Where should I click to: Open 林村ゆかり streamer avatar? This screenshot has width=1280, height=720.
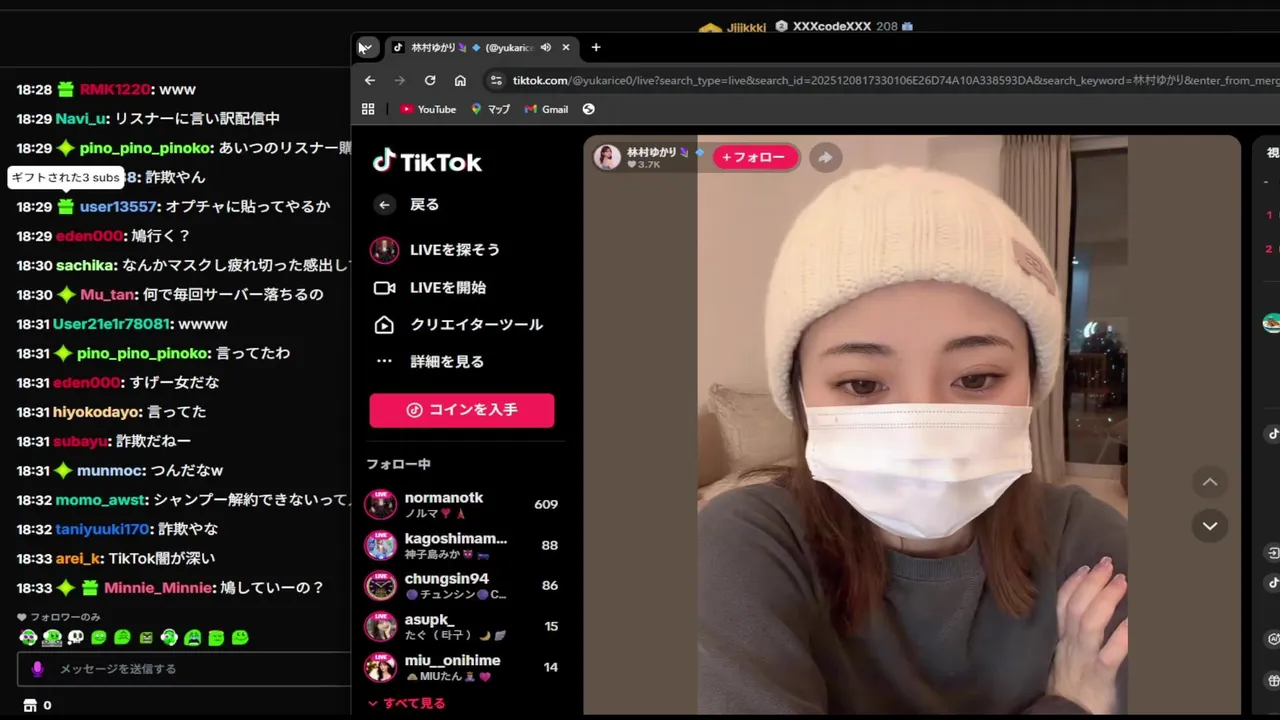607,157
